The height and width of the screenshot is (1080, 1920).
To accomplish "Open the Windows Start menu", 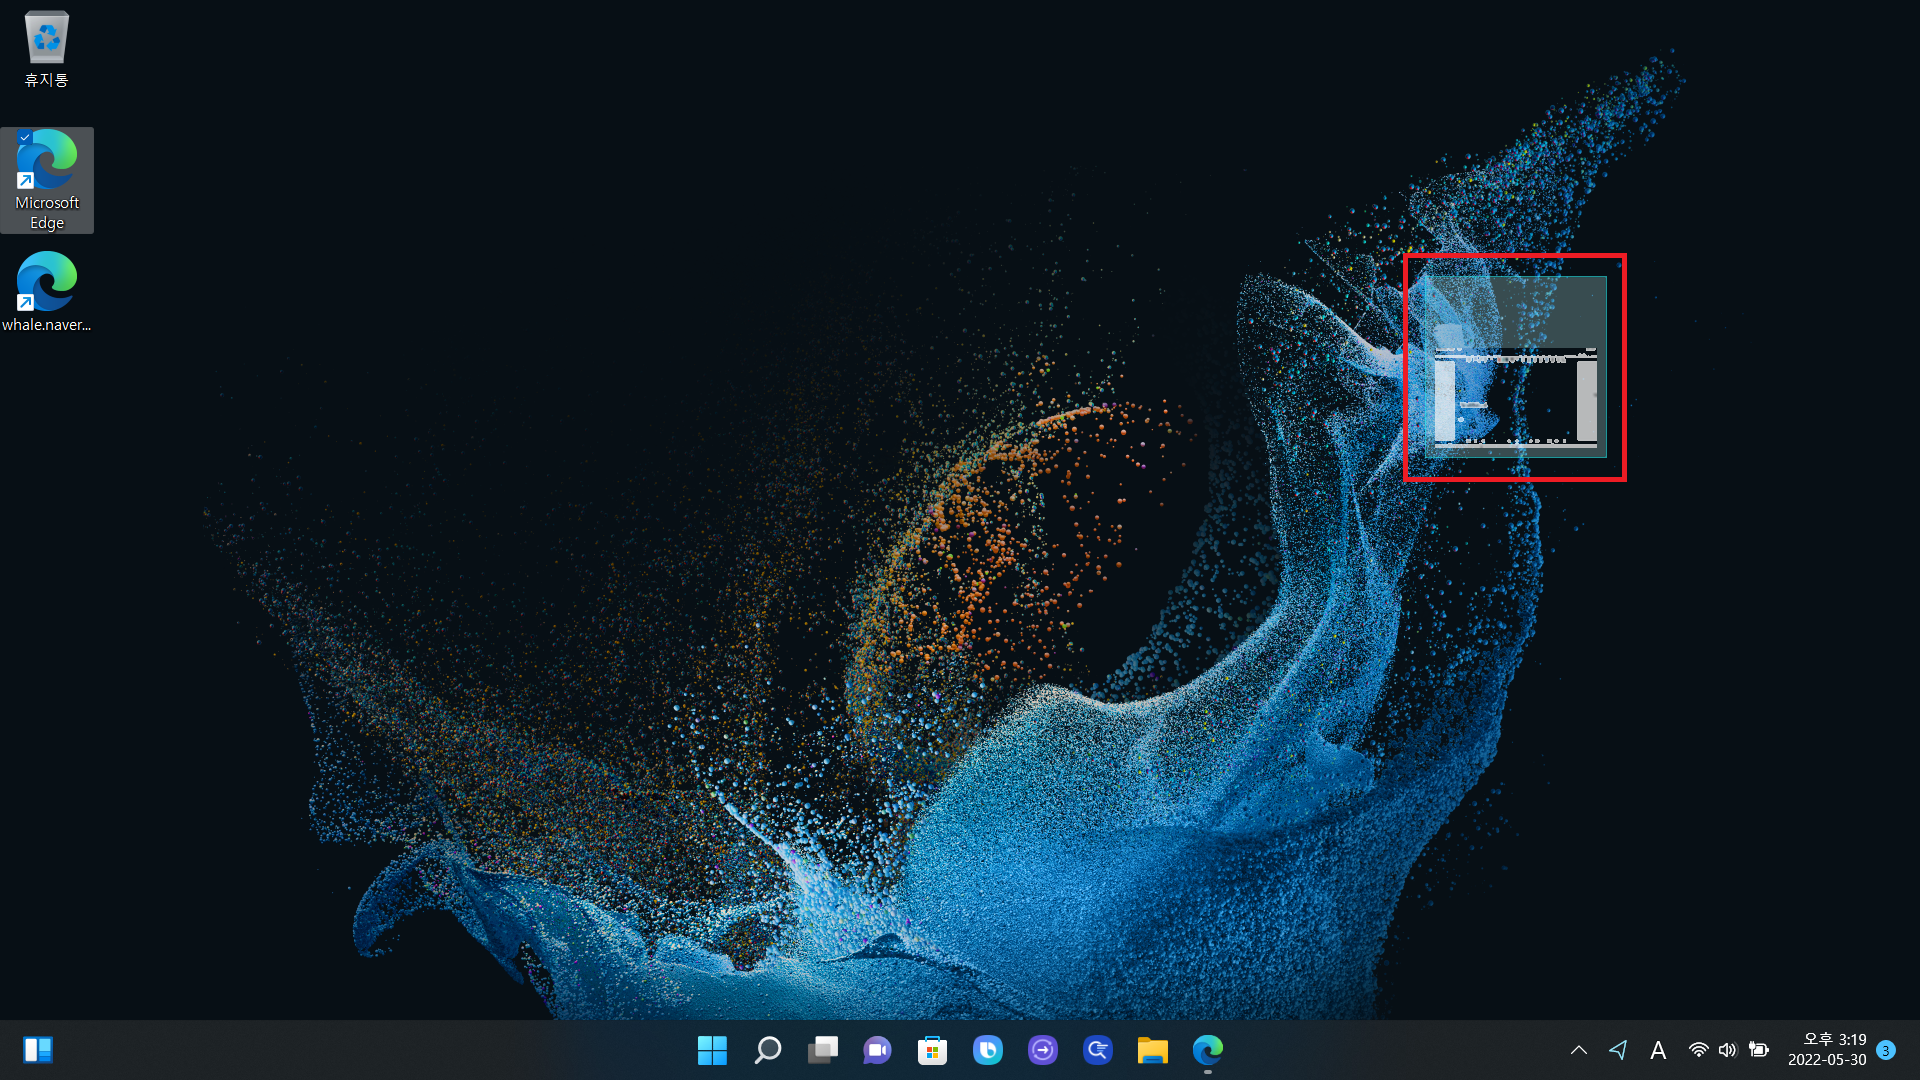I will pyautogui.click(x=712, y=1050).
